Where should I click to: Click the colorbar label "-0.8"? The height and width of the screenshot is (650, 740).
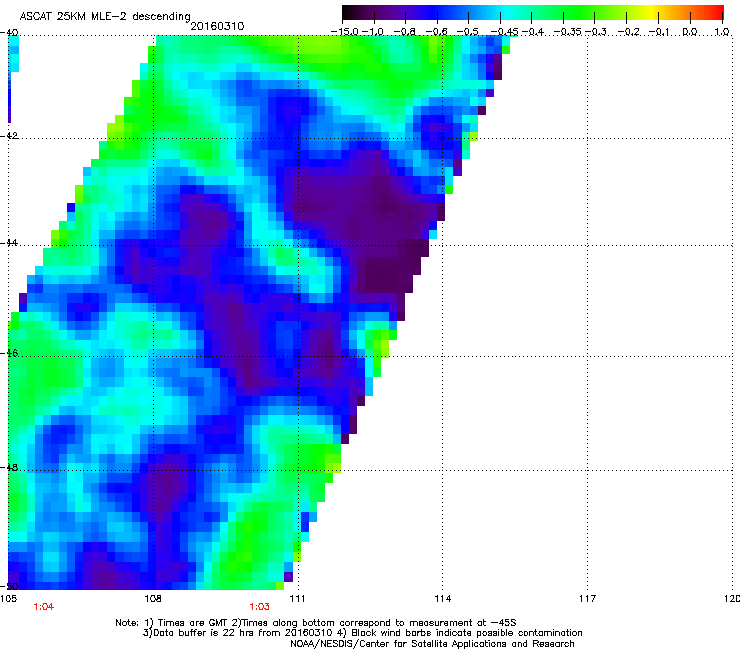pyautogui.click(x=404, y=32)
